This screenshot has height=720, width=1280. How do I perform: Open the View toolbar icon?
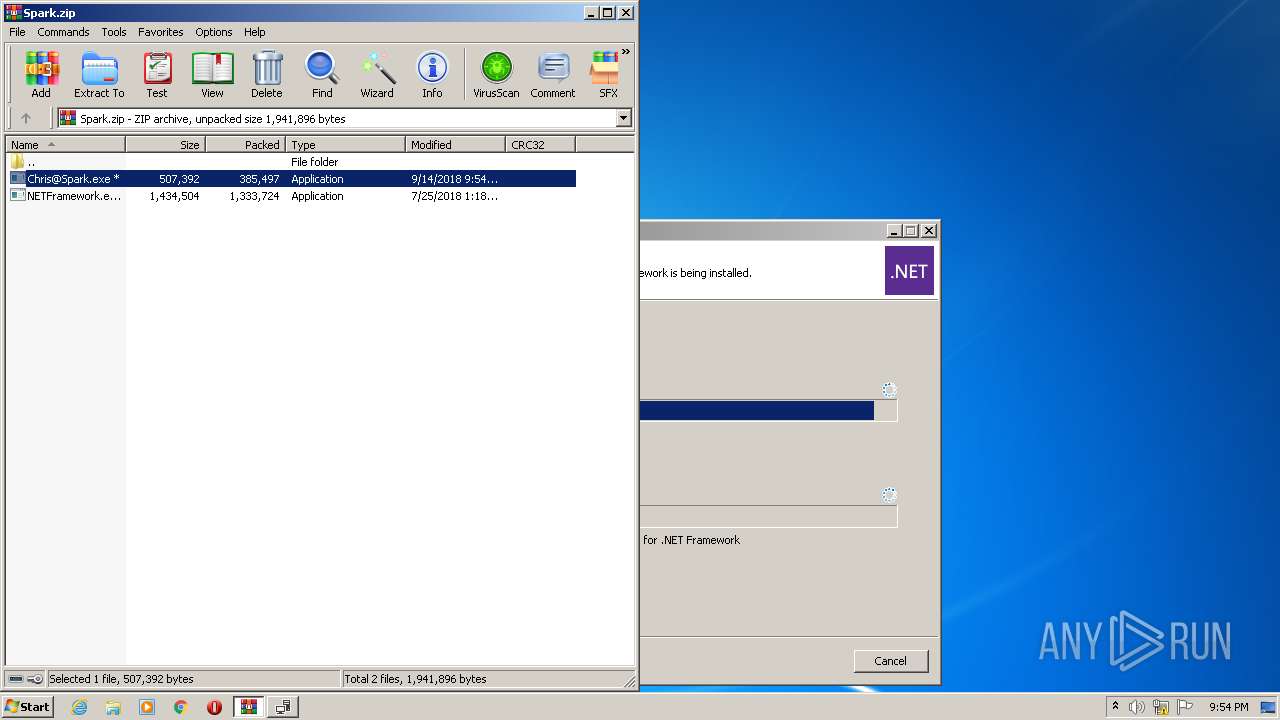coord(212,75)
